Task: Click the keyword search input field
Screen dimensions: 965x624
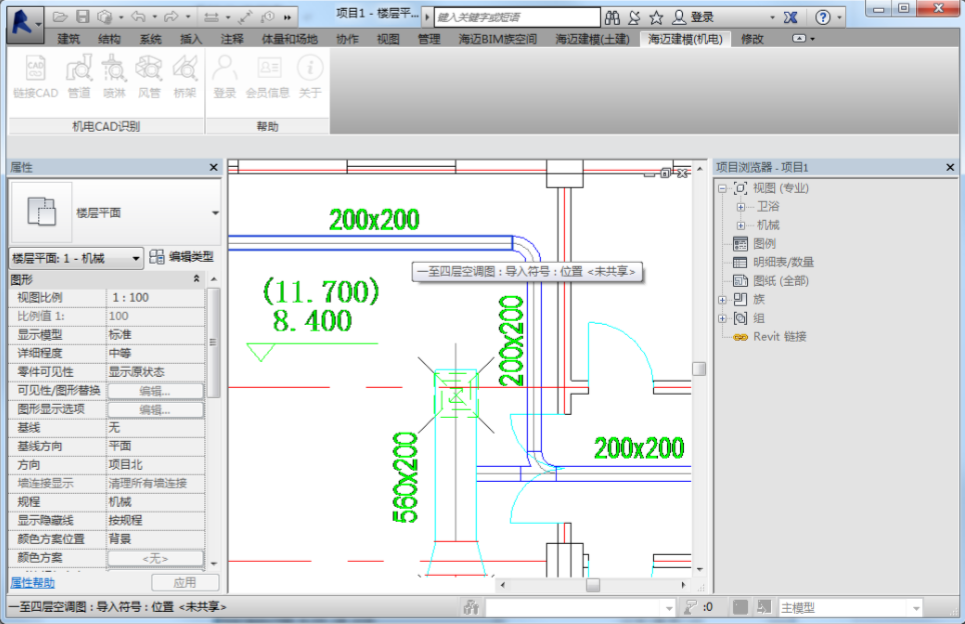Action: [517, 17]
